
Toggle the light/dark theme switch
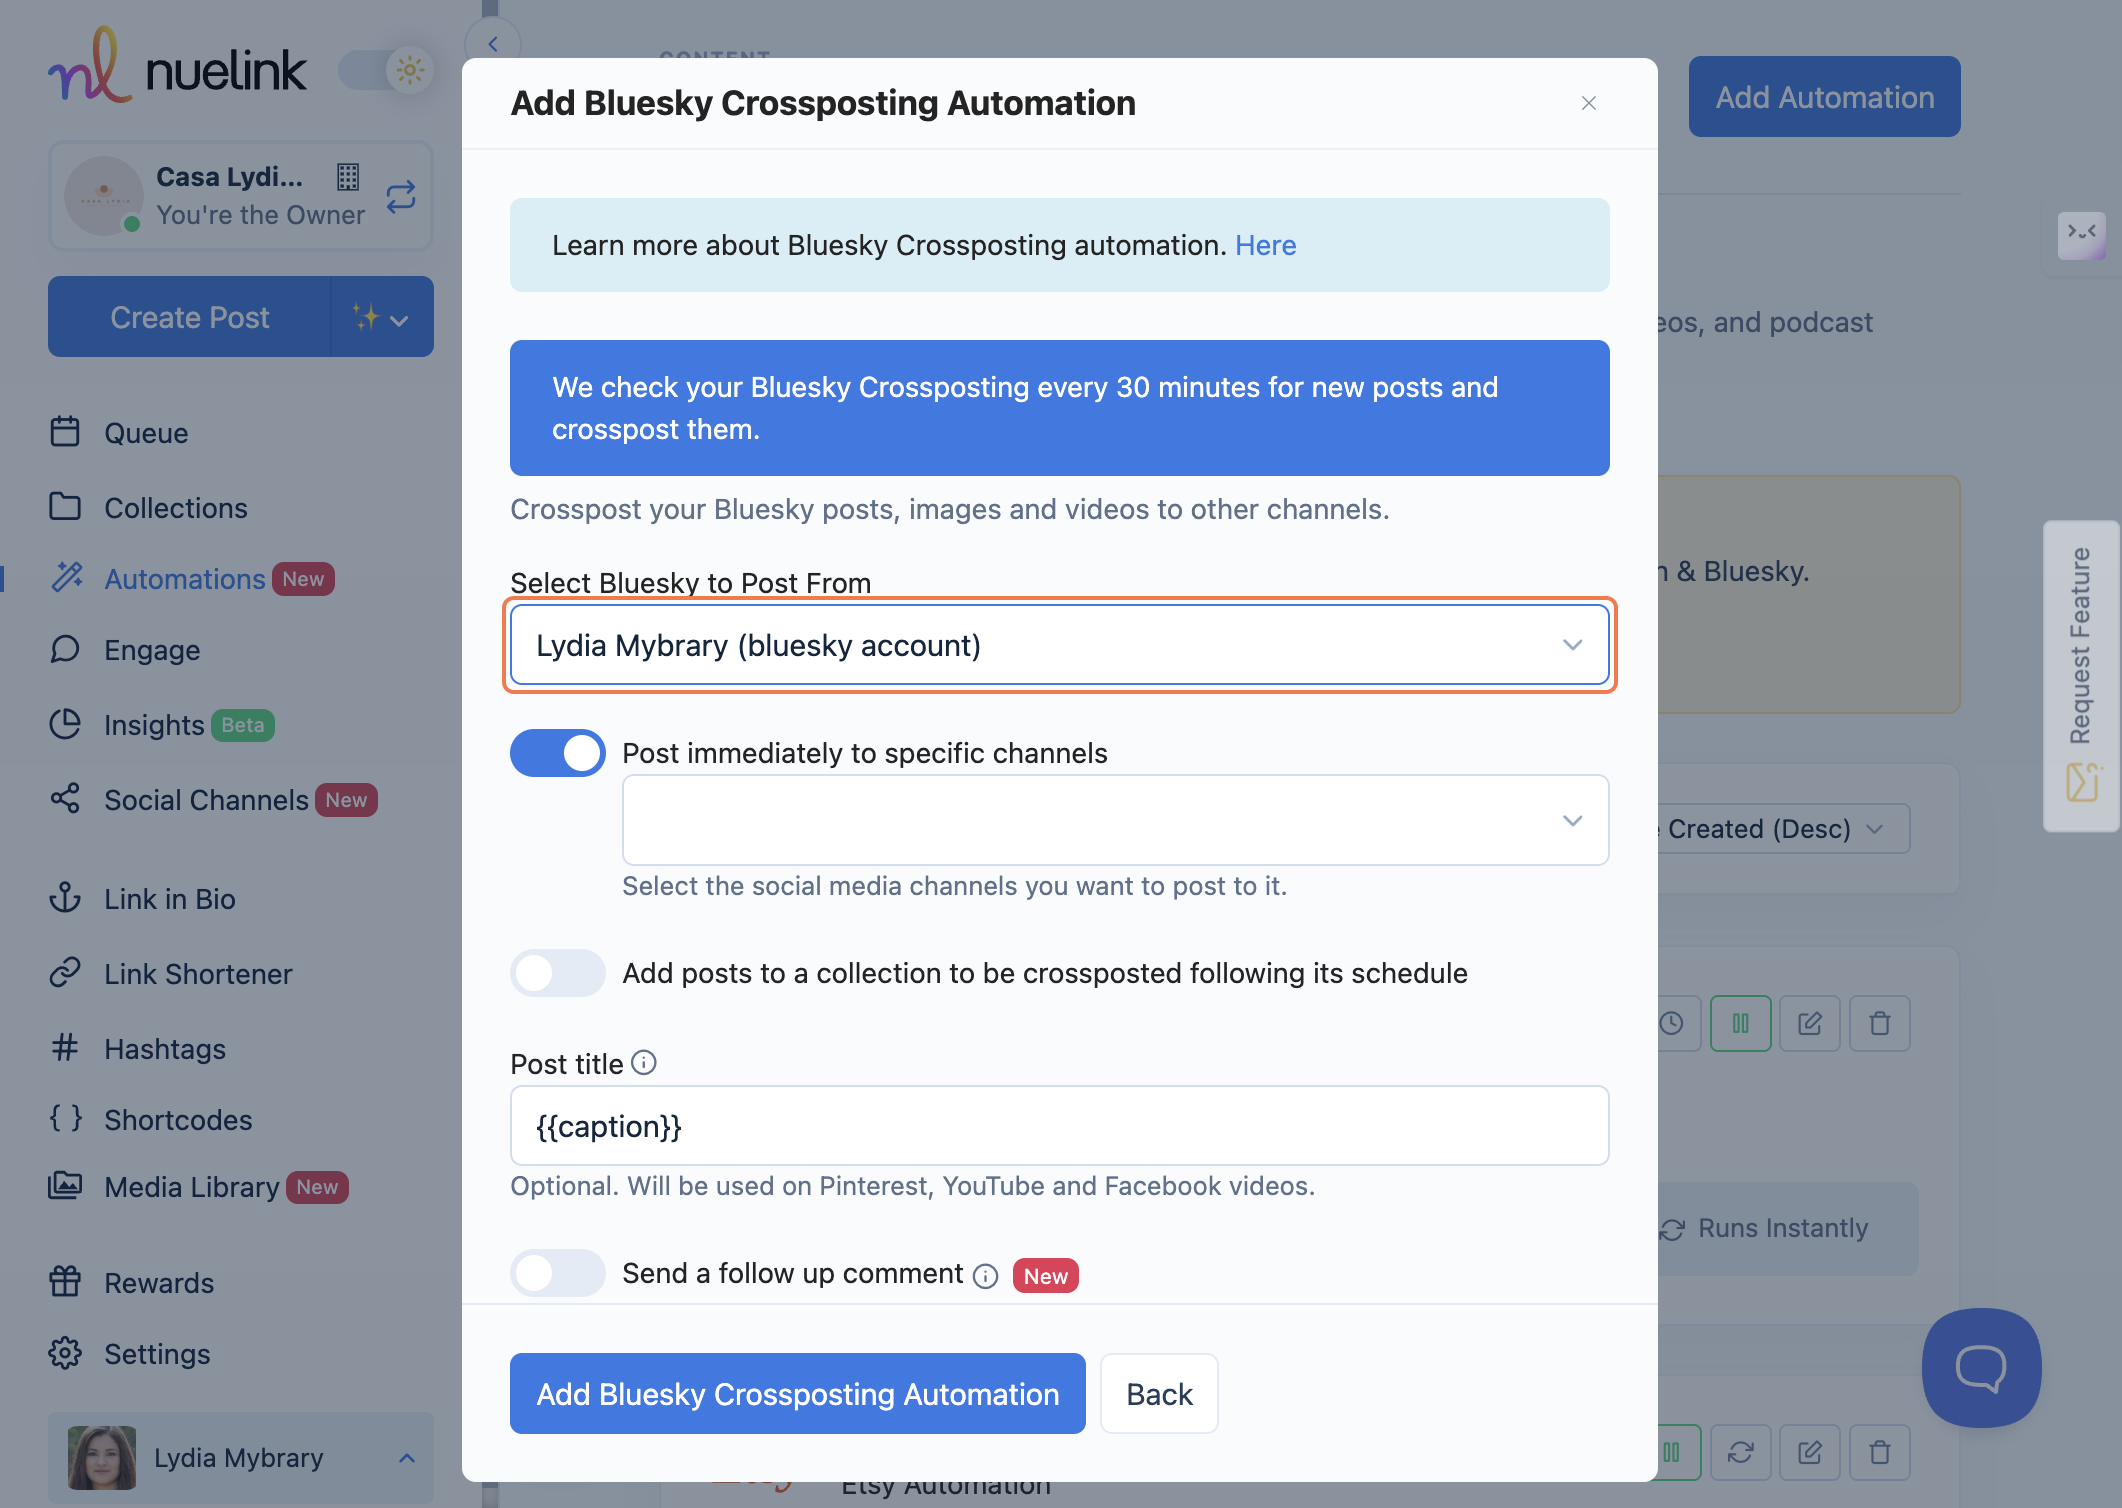[x=386, y=70]
